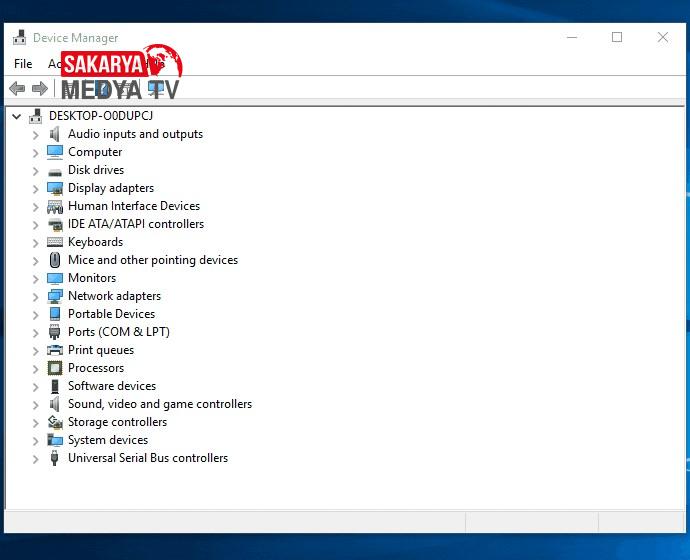The height and width of the screenshot is (560, 690).
Task: Expand the Network adapters node
Action: pos(35,296)
